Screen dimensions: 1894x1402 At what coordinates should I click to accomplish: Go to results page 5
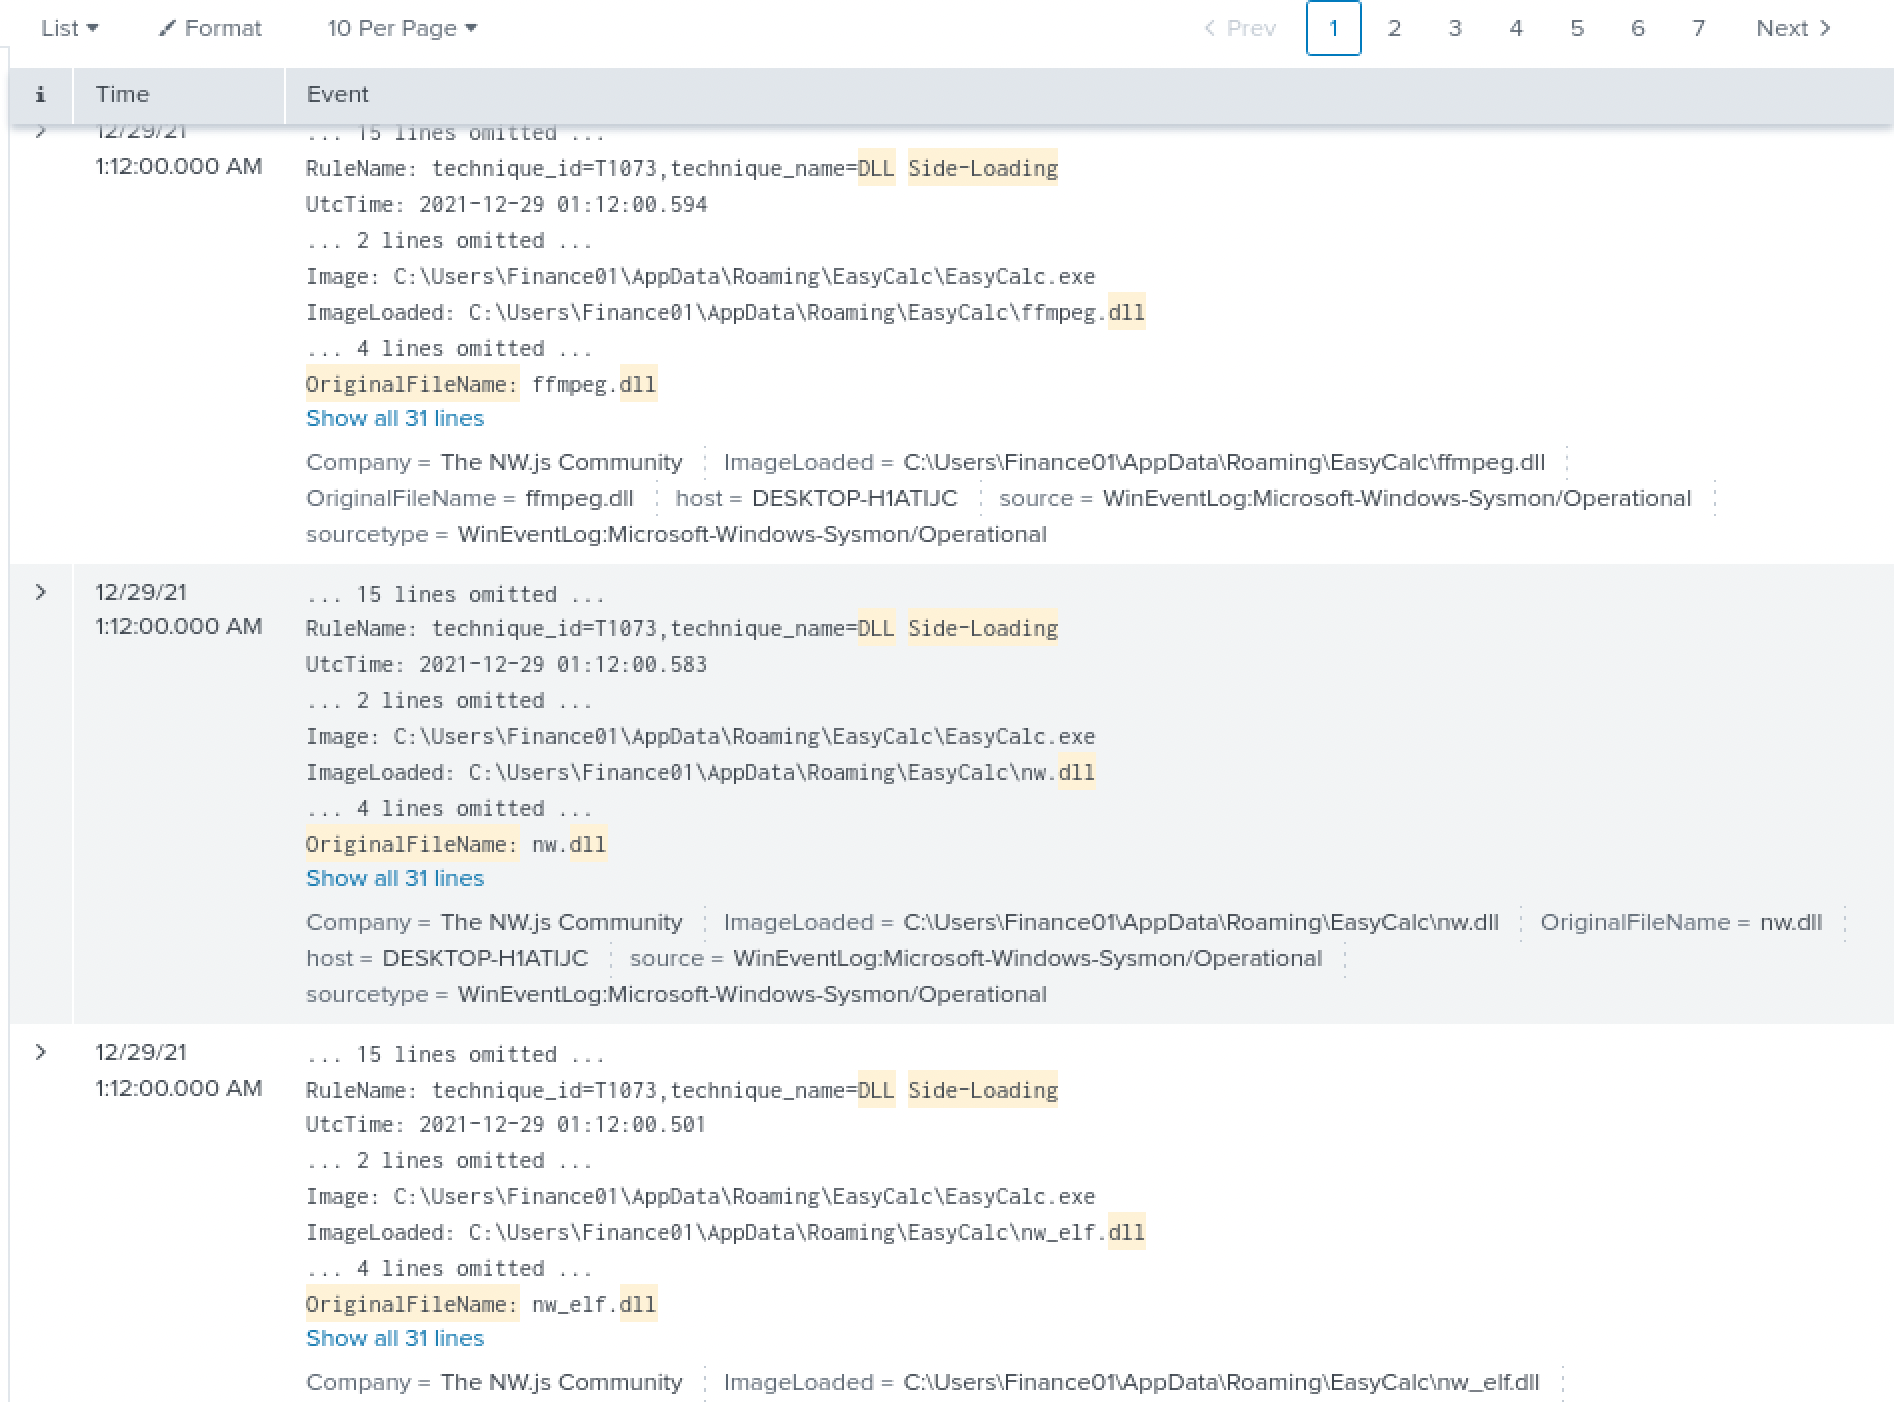[x=1577, y=28]
